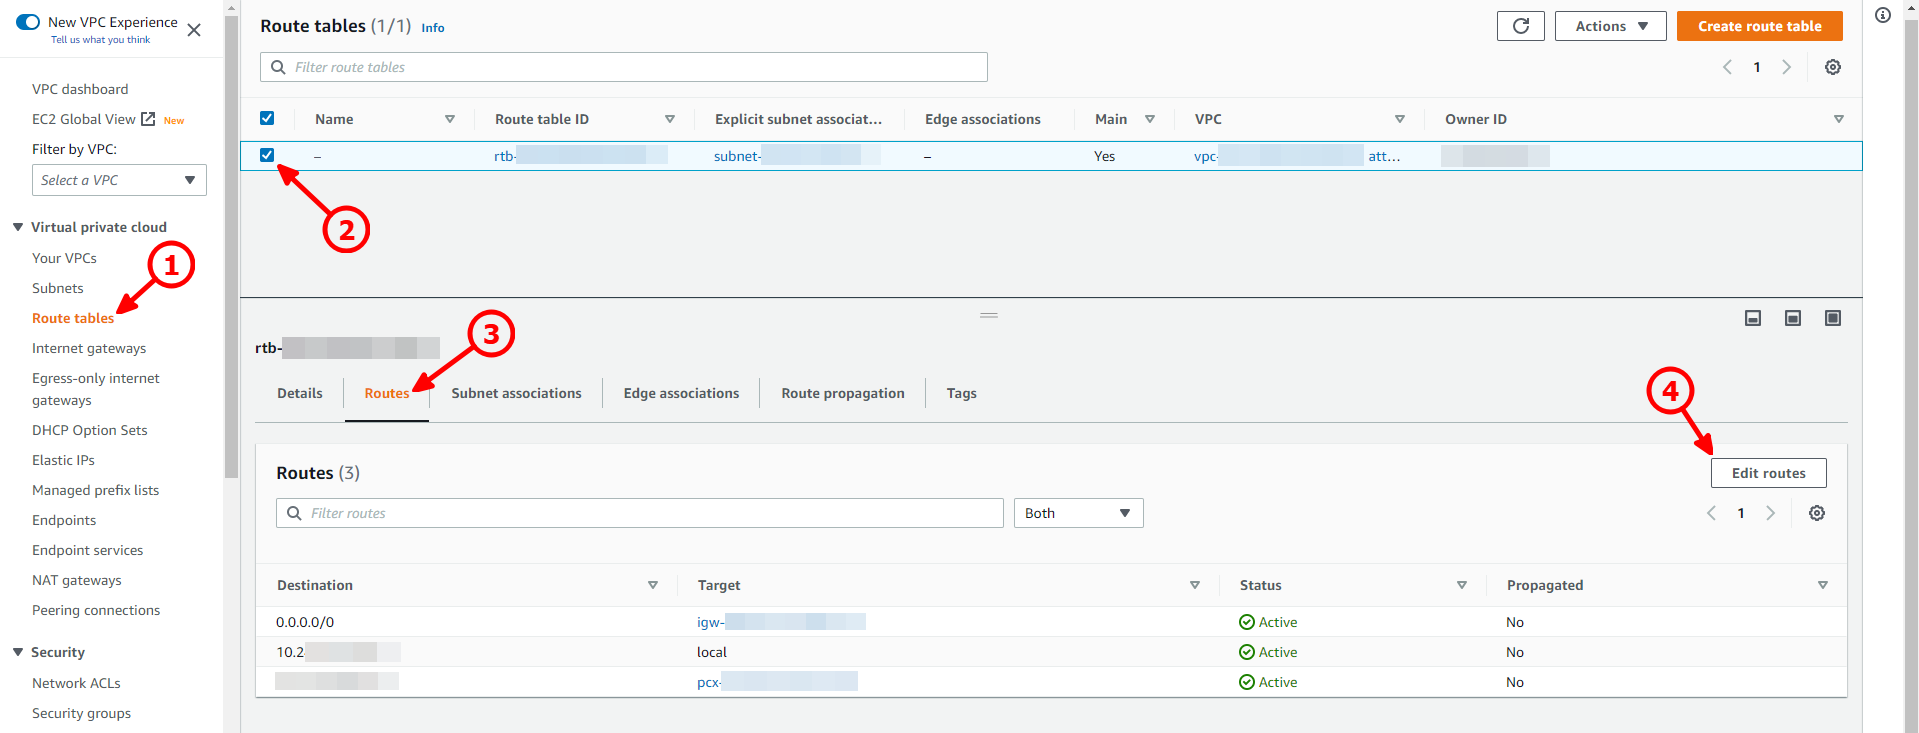Focus the Filter routes search field
1919x733 pixels.
(x=640, y=513)
